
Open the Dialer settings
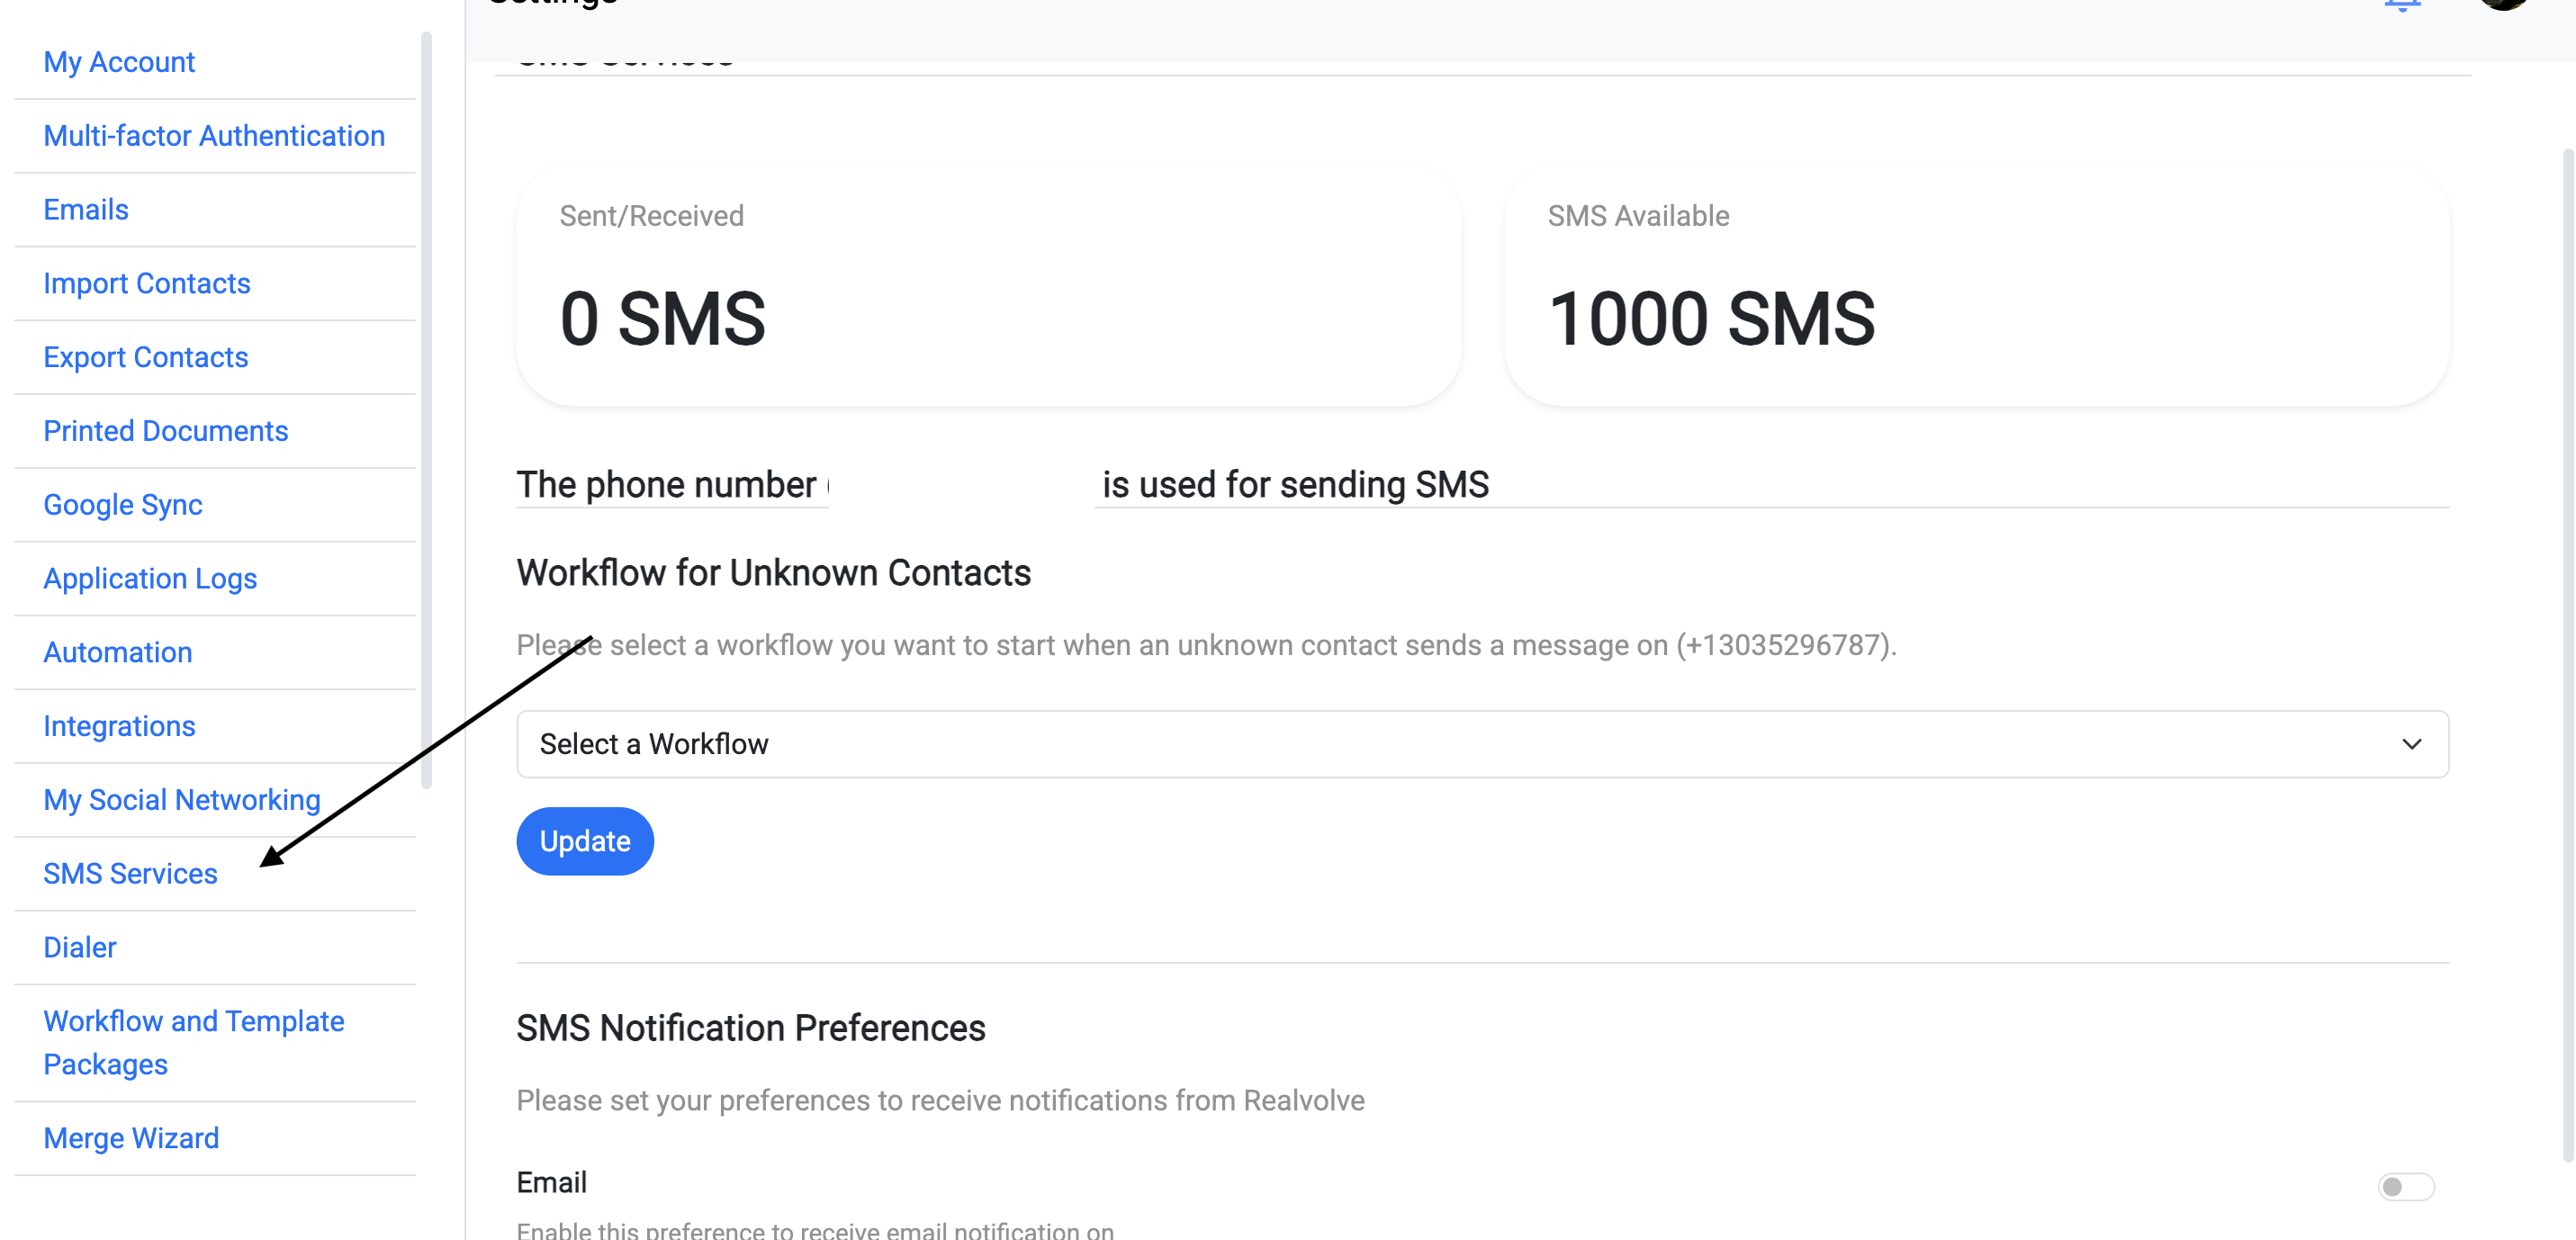[x=80, y=946]
